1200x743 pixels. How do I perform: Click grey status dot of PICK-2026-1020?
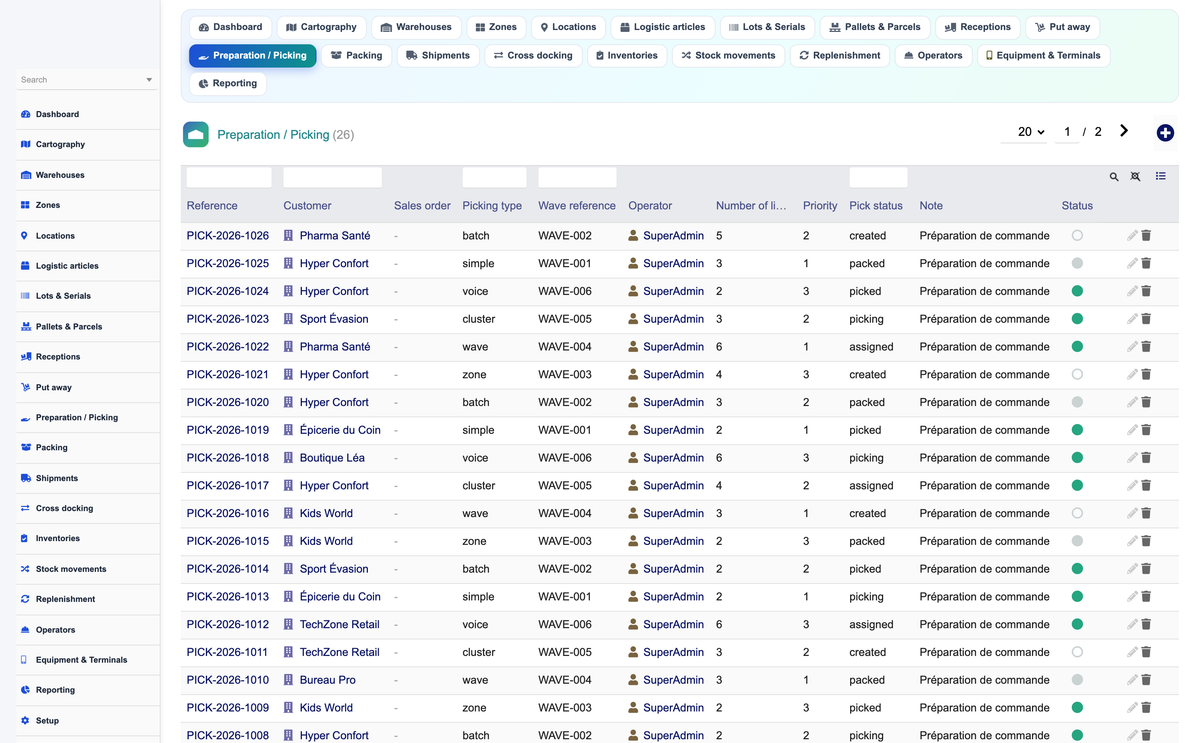[x=1077, y=402]
